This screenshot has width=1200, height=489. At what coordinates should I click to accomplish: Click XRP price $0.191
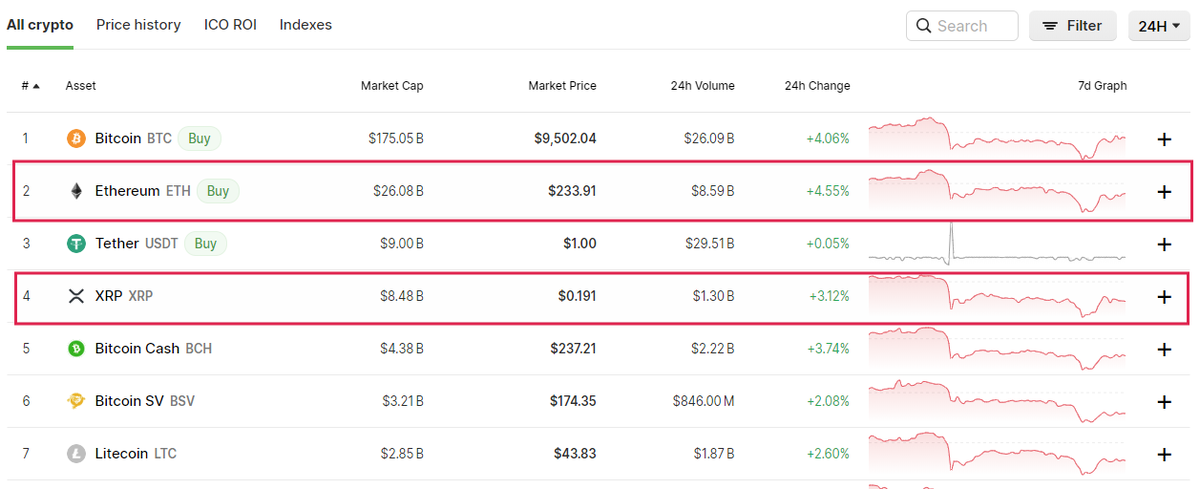pyautogui.click(x=577, y=296)
